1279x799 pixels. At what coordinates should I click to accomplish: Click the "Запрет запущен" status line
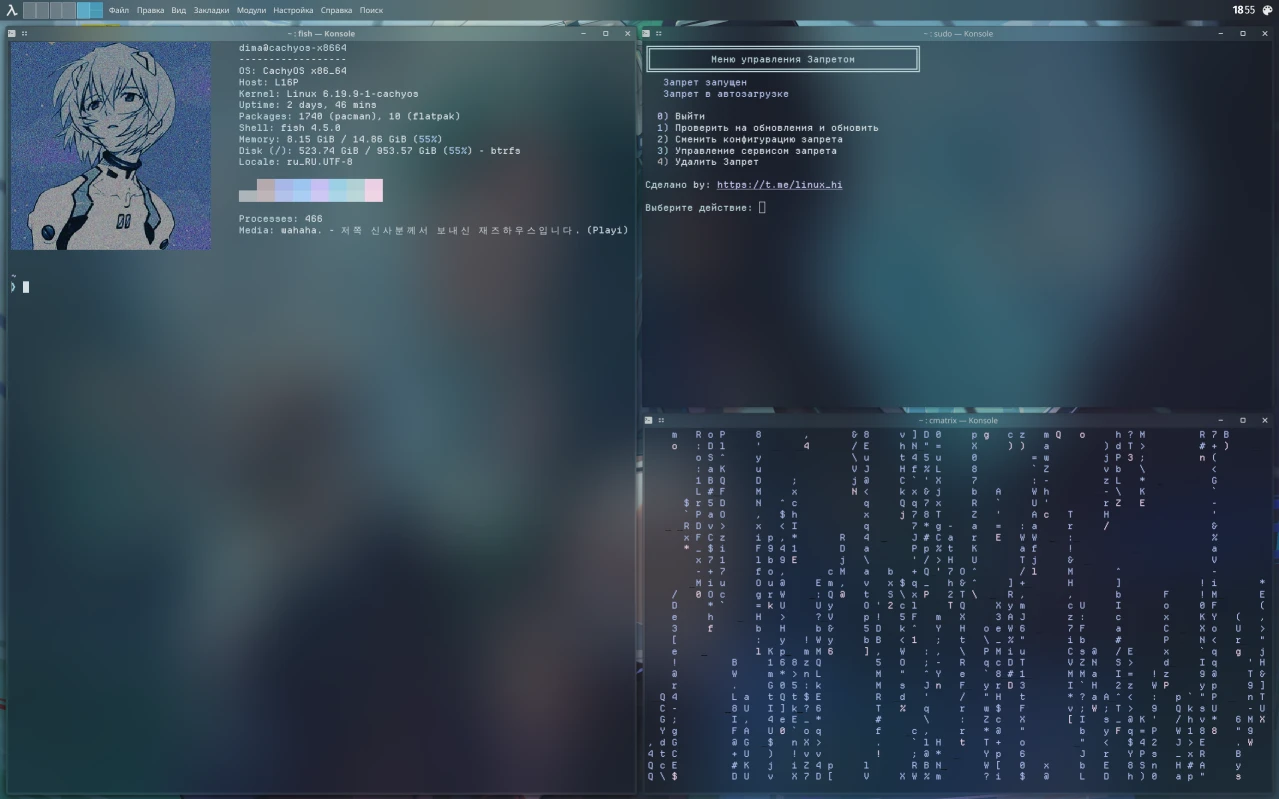pos(705,82)
